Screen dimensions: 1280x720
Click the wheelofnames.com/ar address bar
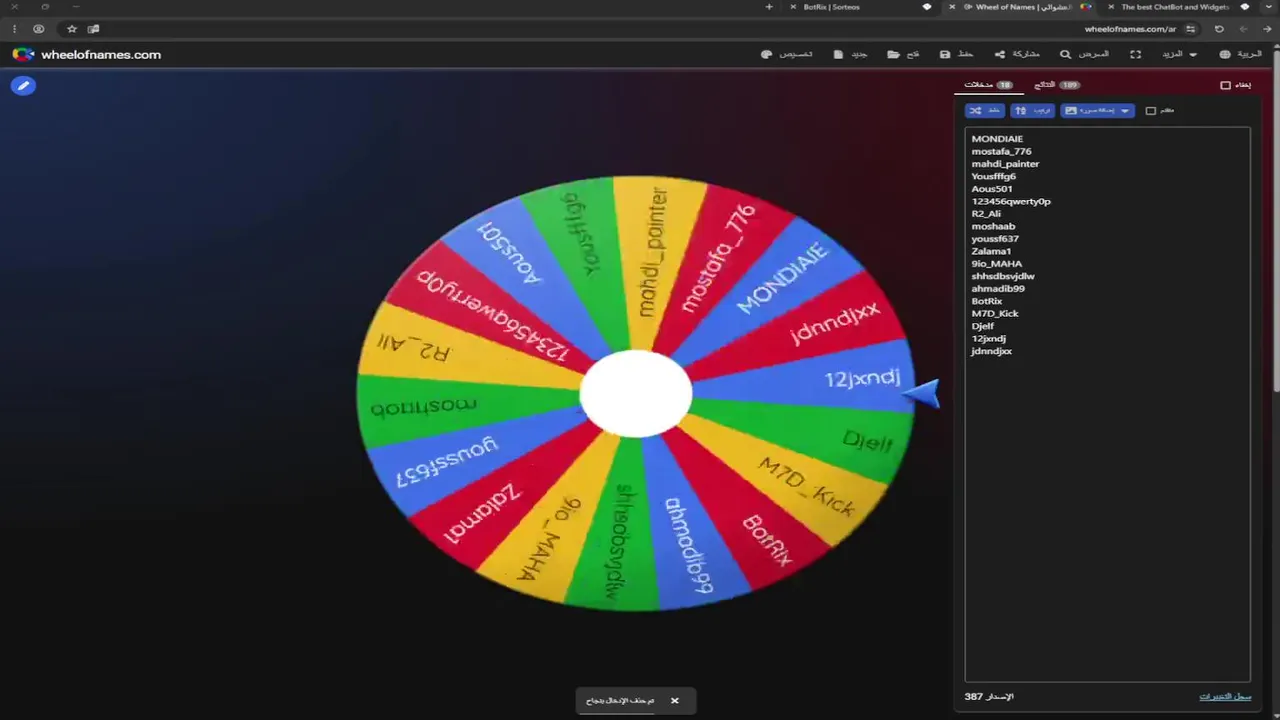(x=1130, y=29)
